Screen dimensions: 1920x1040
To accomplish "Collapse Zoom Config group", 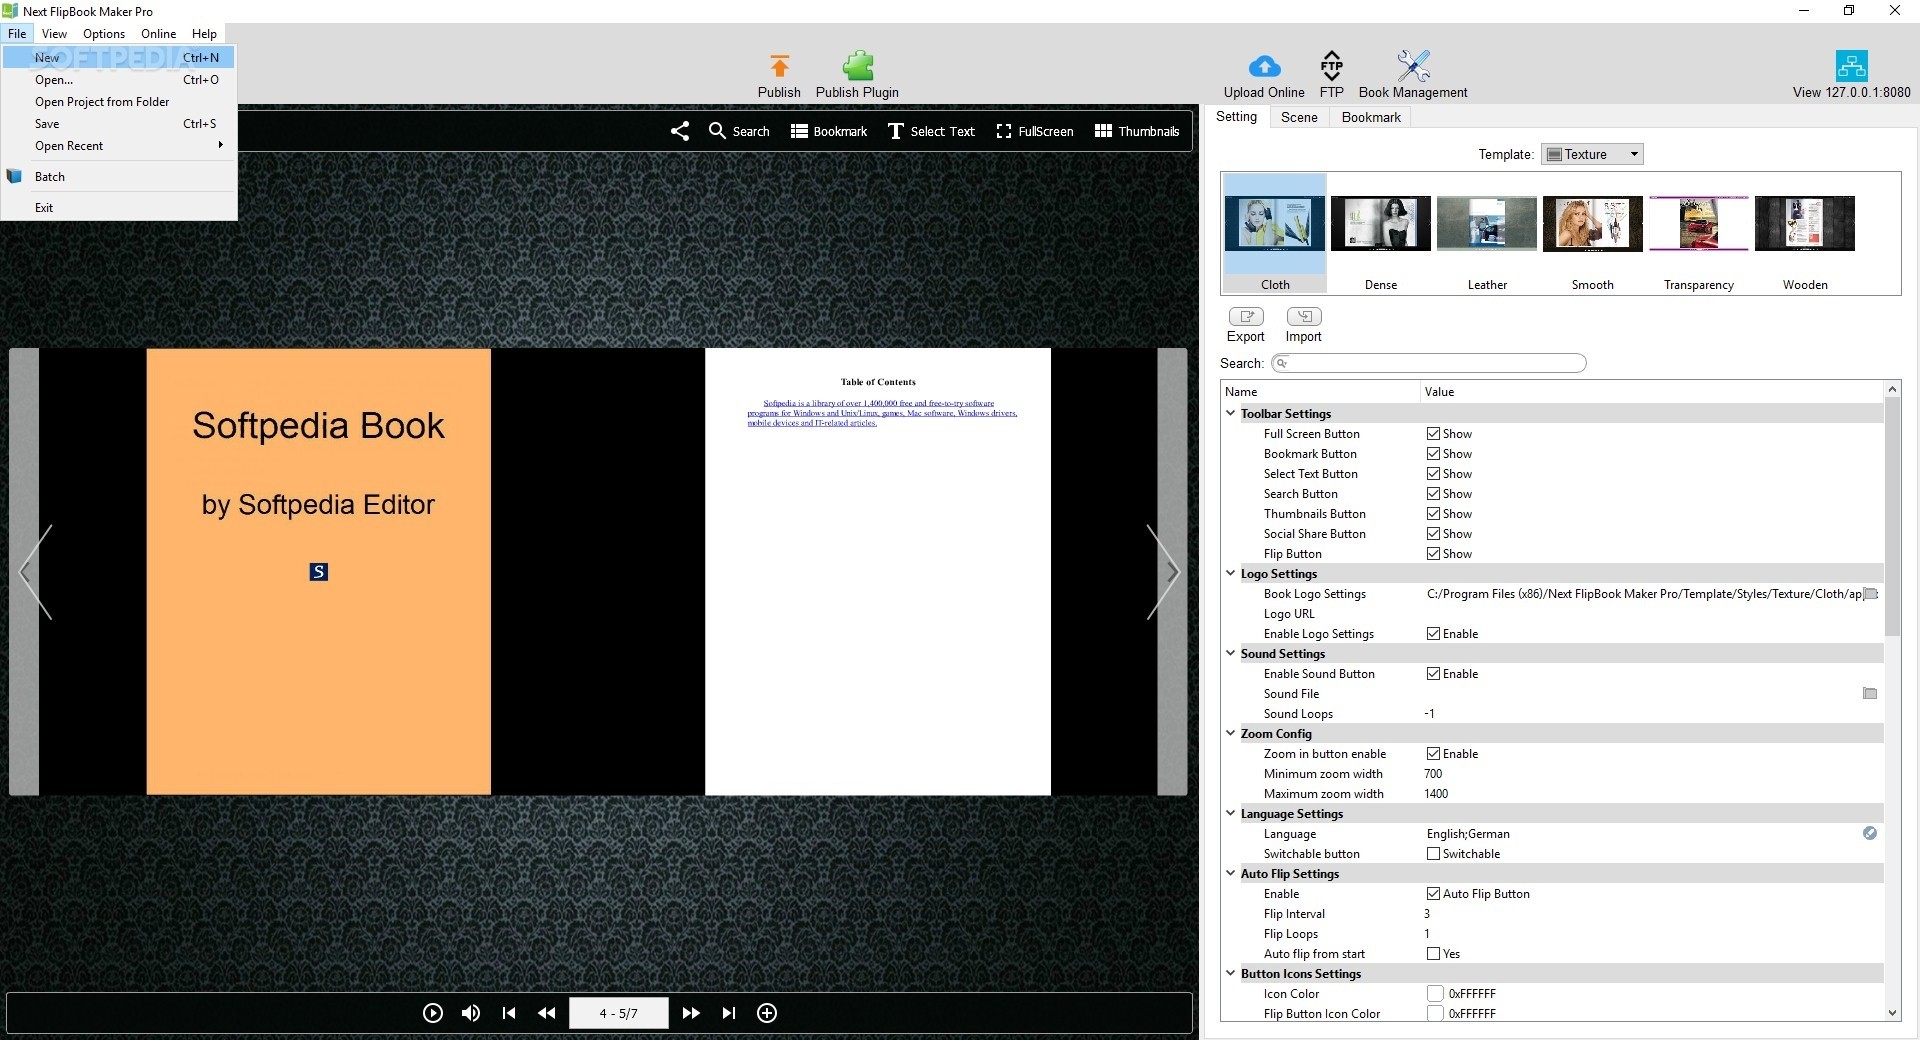I will pyautogui.click(x=1231, y=733).
